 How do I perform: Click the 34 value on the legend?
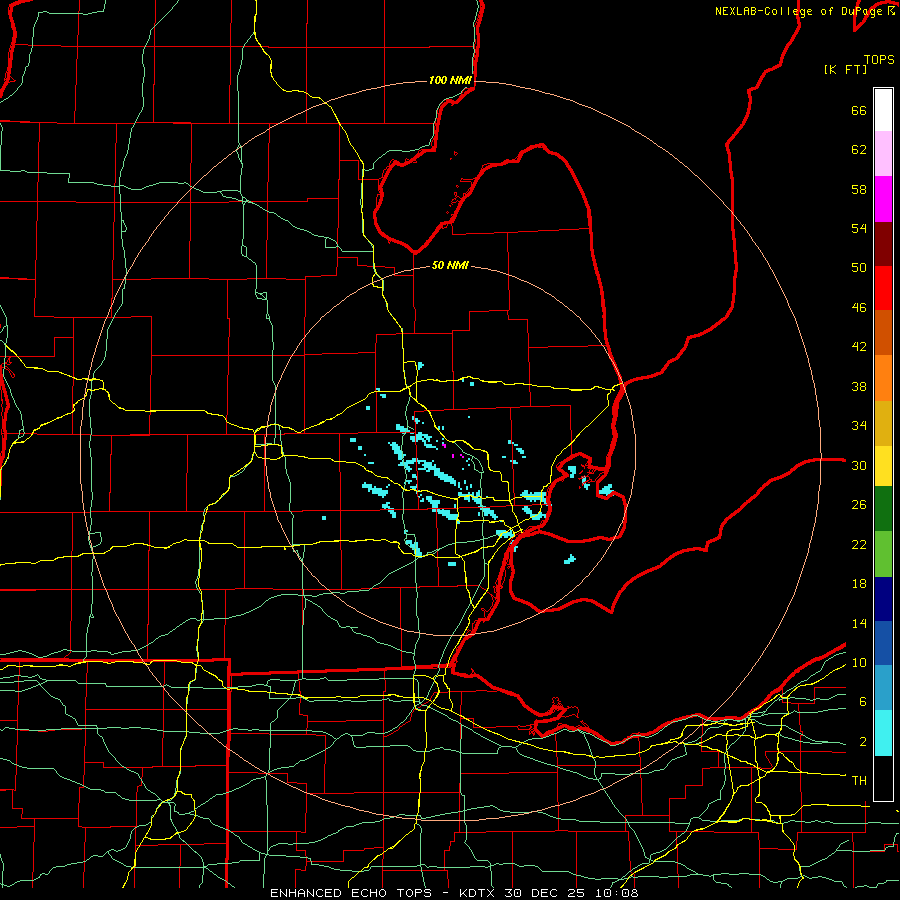[859, 426]
